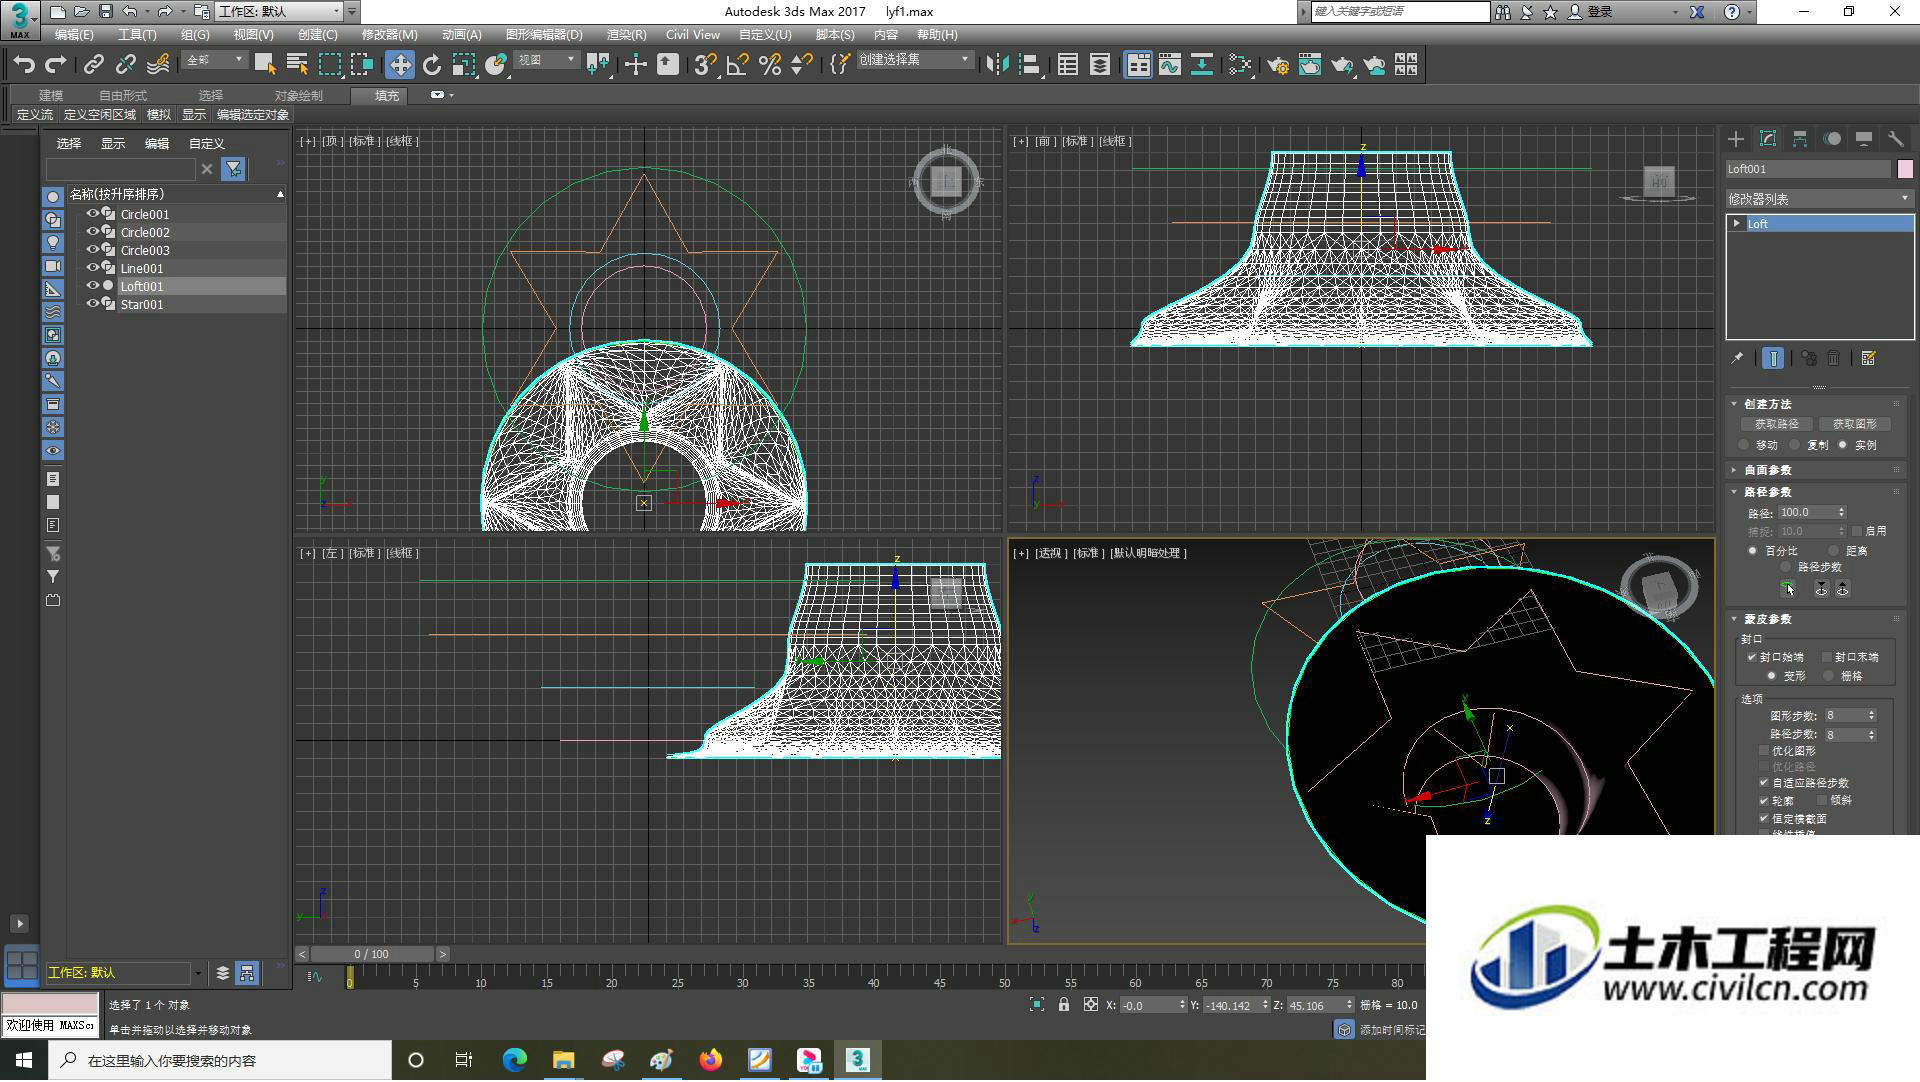1920x1082 pixels.
Task: Select the 移动 radio button
Action: (x=1745, y=445)
